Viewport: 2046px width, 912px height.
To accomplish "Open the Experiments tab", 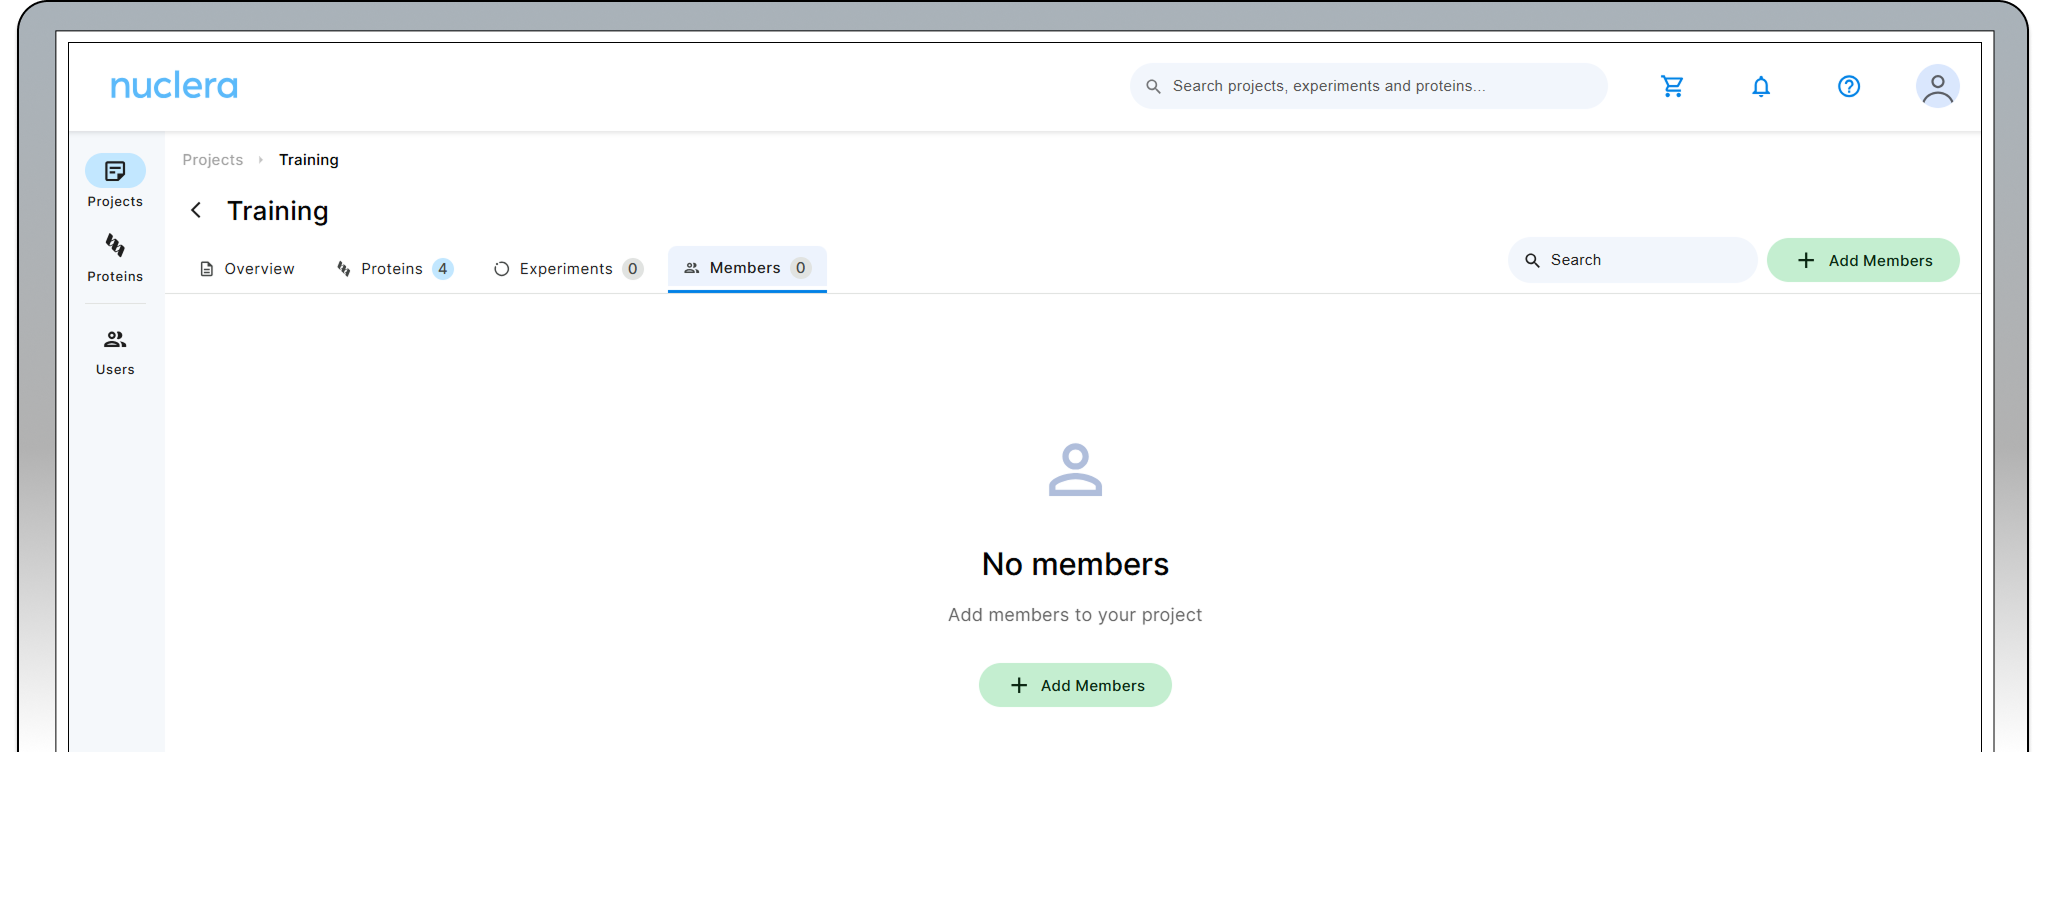I will [x=567, y=269].
